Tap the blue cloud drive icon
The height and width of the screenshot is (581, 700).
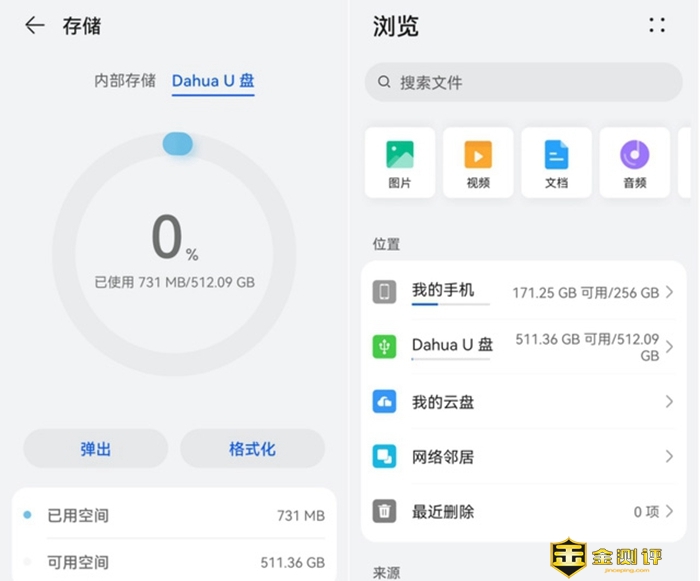[x=385, y=402]
